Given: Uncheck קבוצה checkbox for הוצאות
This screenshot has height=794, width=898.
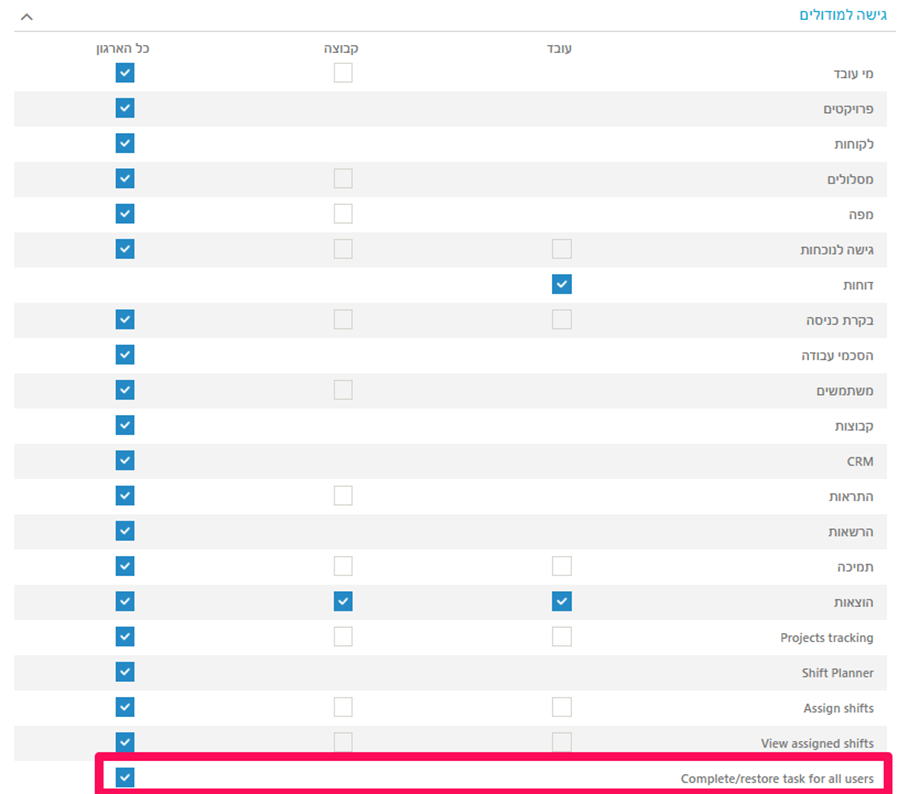Looking at the screenshot, I should coord(343,602).
